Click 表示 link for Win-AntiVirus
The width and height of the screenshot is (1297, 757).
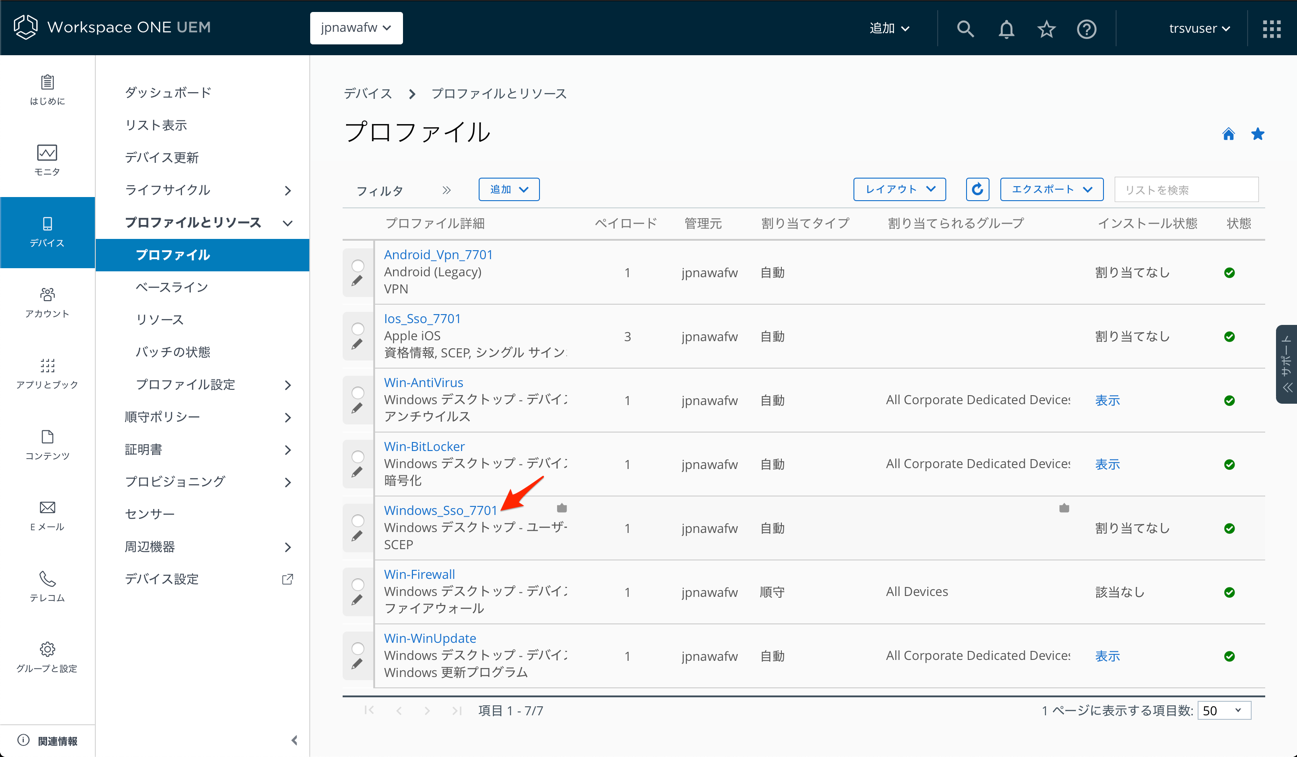pyautogui.click(x=1107, y=400)
